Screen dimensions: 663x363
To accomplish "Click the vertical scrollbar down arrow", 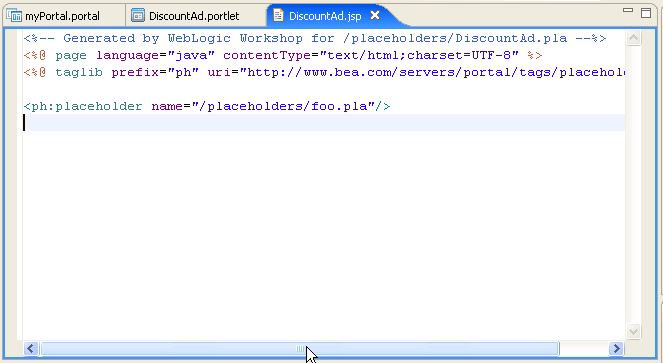I will pyautogui.click(x=633, y=331).
